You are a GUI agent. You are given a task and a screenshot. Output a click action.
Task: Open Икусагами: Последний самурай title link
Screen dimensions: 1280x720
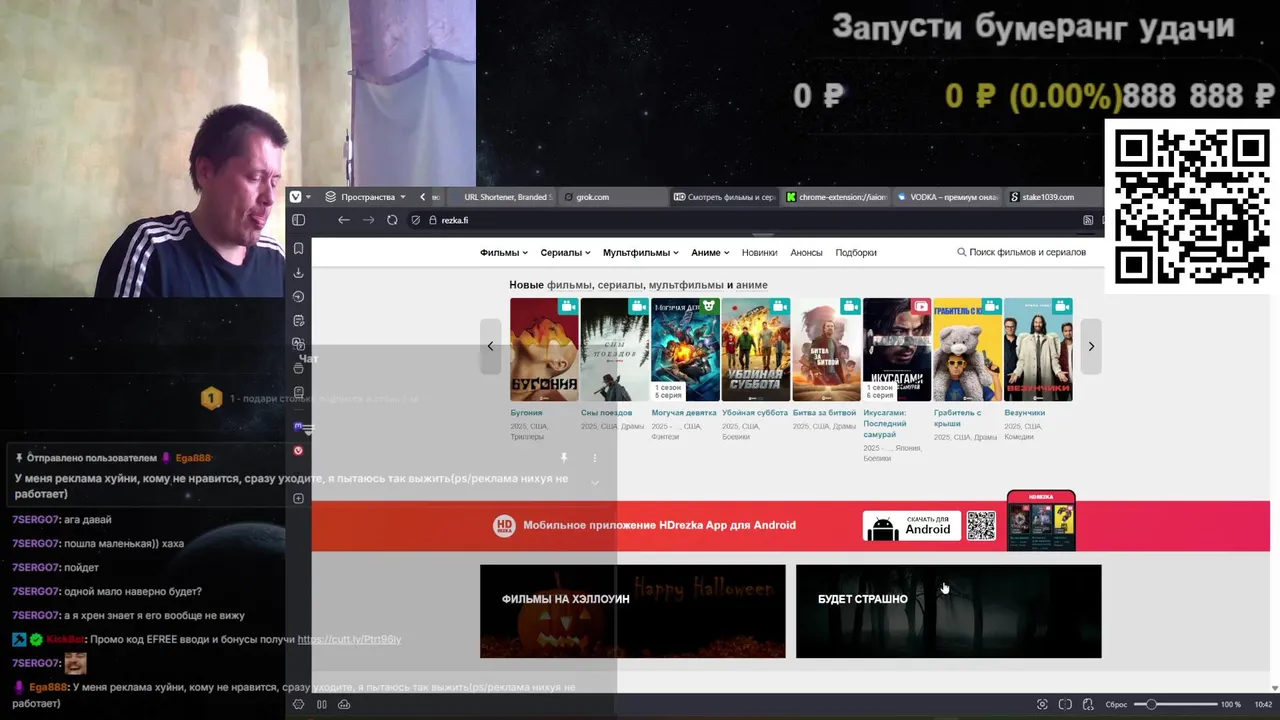pos(885,424)
